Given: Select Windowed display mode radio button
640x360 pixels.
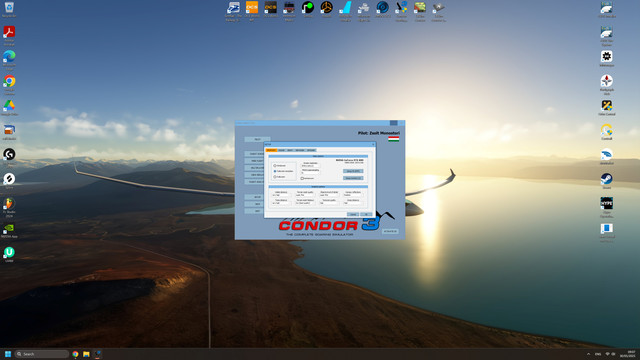Looking at the screenshot, I should point(275,166).
